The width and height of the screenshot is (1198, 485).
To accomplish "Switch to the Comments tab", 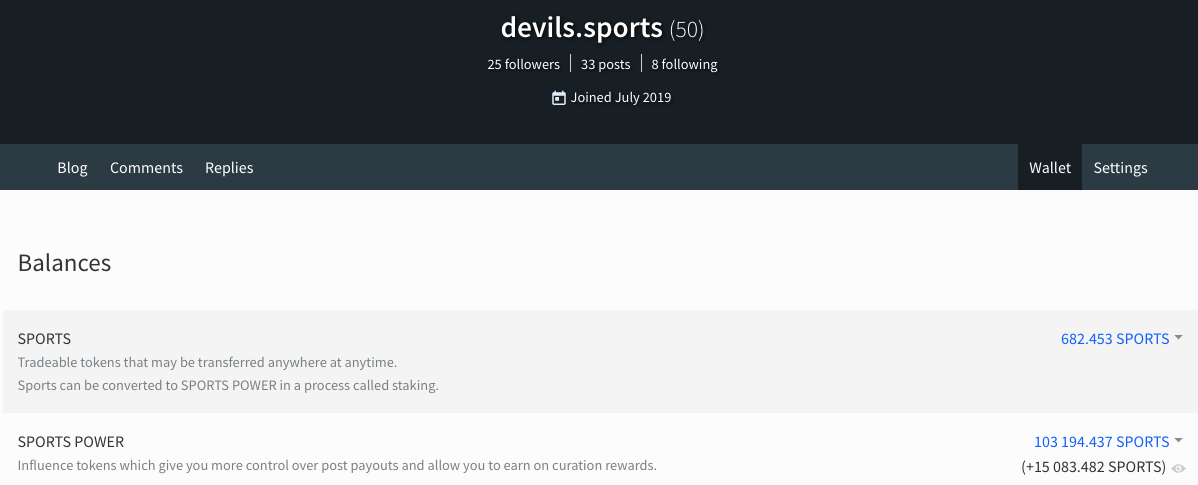I will pyautogui.click(x=146, y=167).
